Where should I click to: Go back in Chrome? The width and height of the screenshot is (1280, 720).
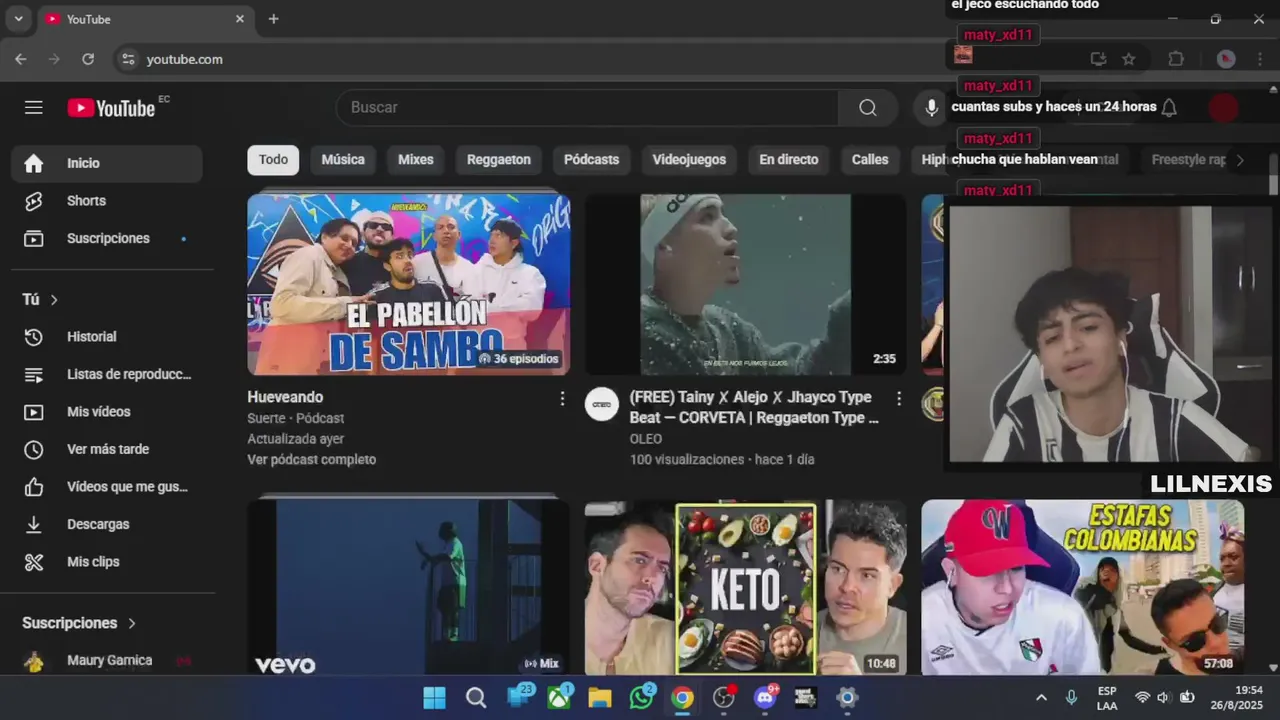[21, 59]
